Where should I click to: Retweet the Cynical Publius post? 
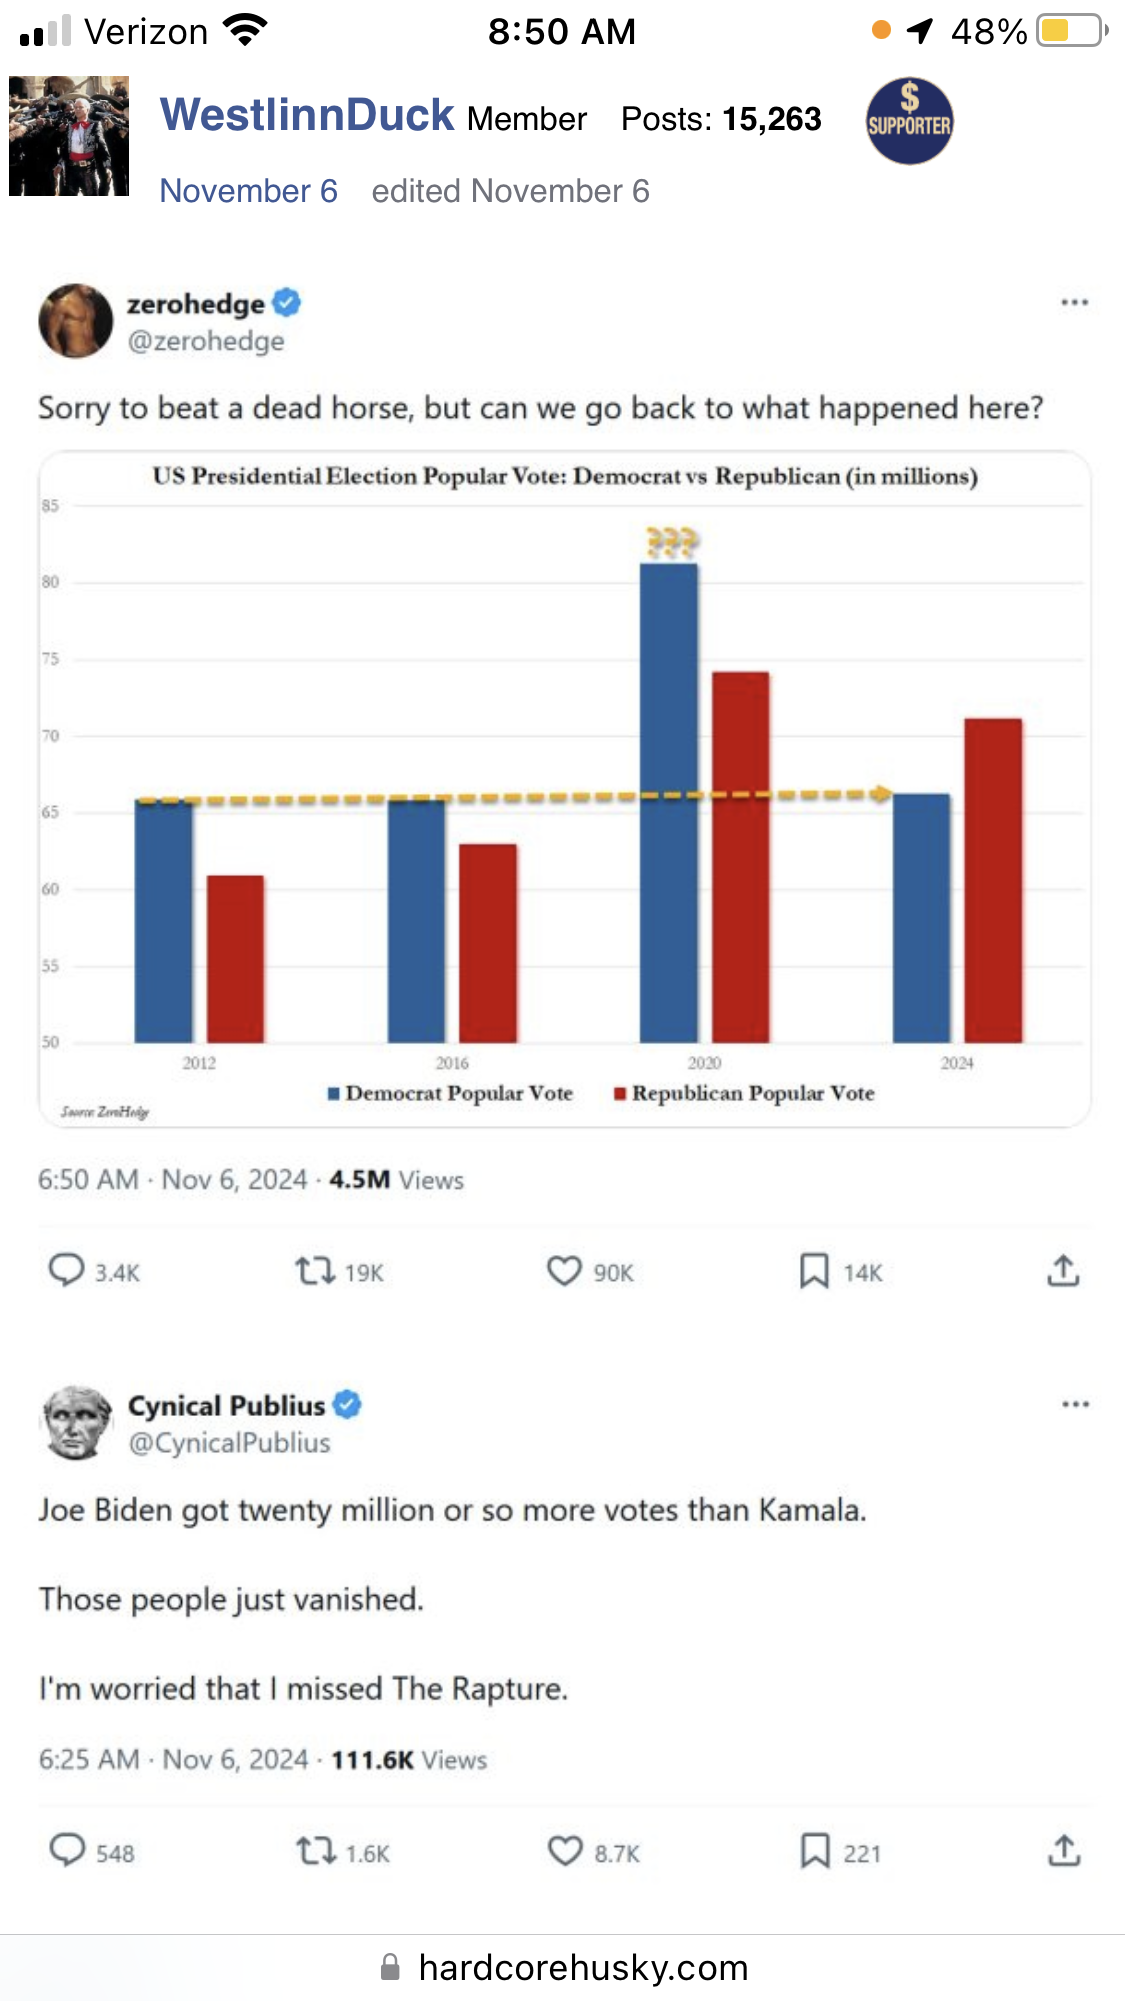(316, 1851)
